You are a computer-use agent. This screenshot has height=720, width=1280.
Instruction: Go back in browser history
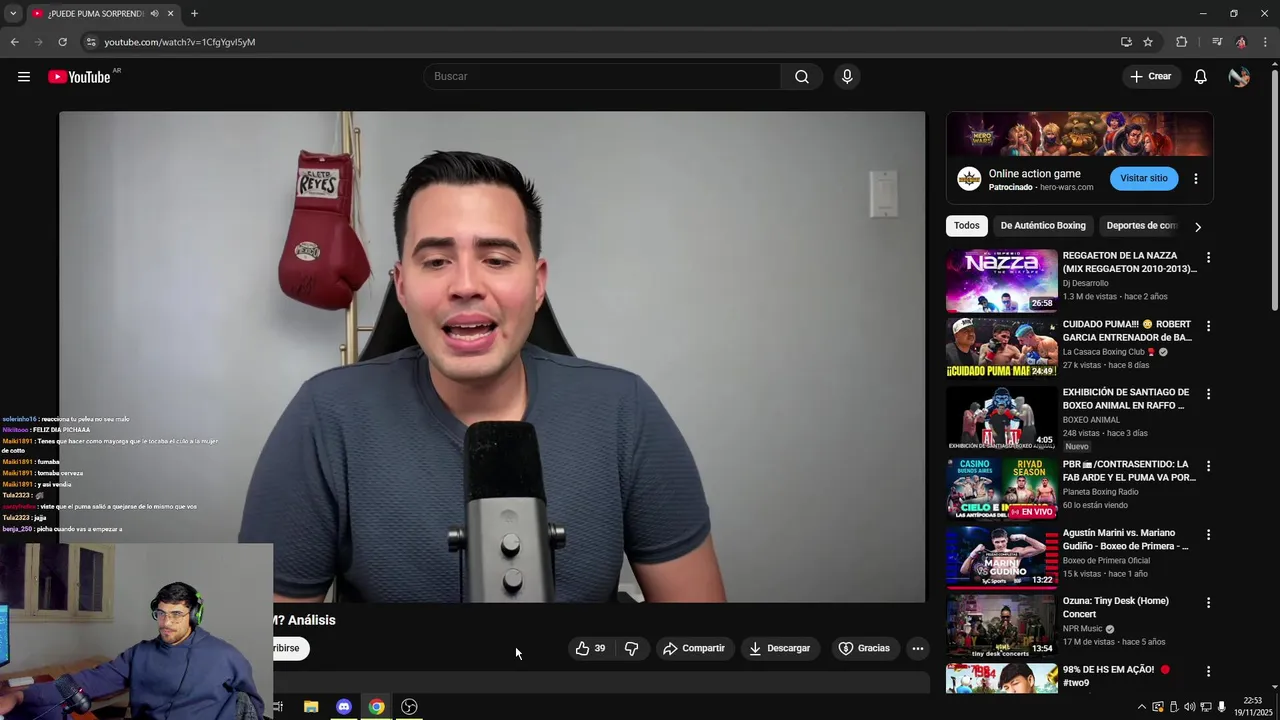[14, 42]
